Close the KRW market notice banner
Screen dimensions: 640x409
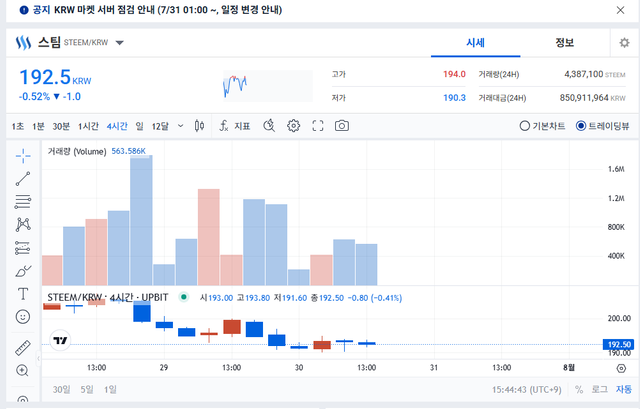620,10
